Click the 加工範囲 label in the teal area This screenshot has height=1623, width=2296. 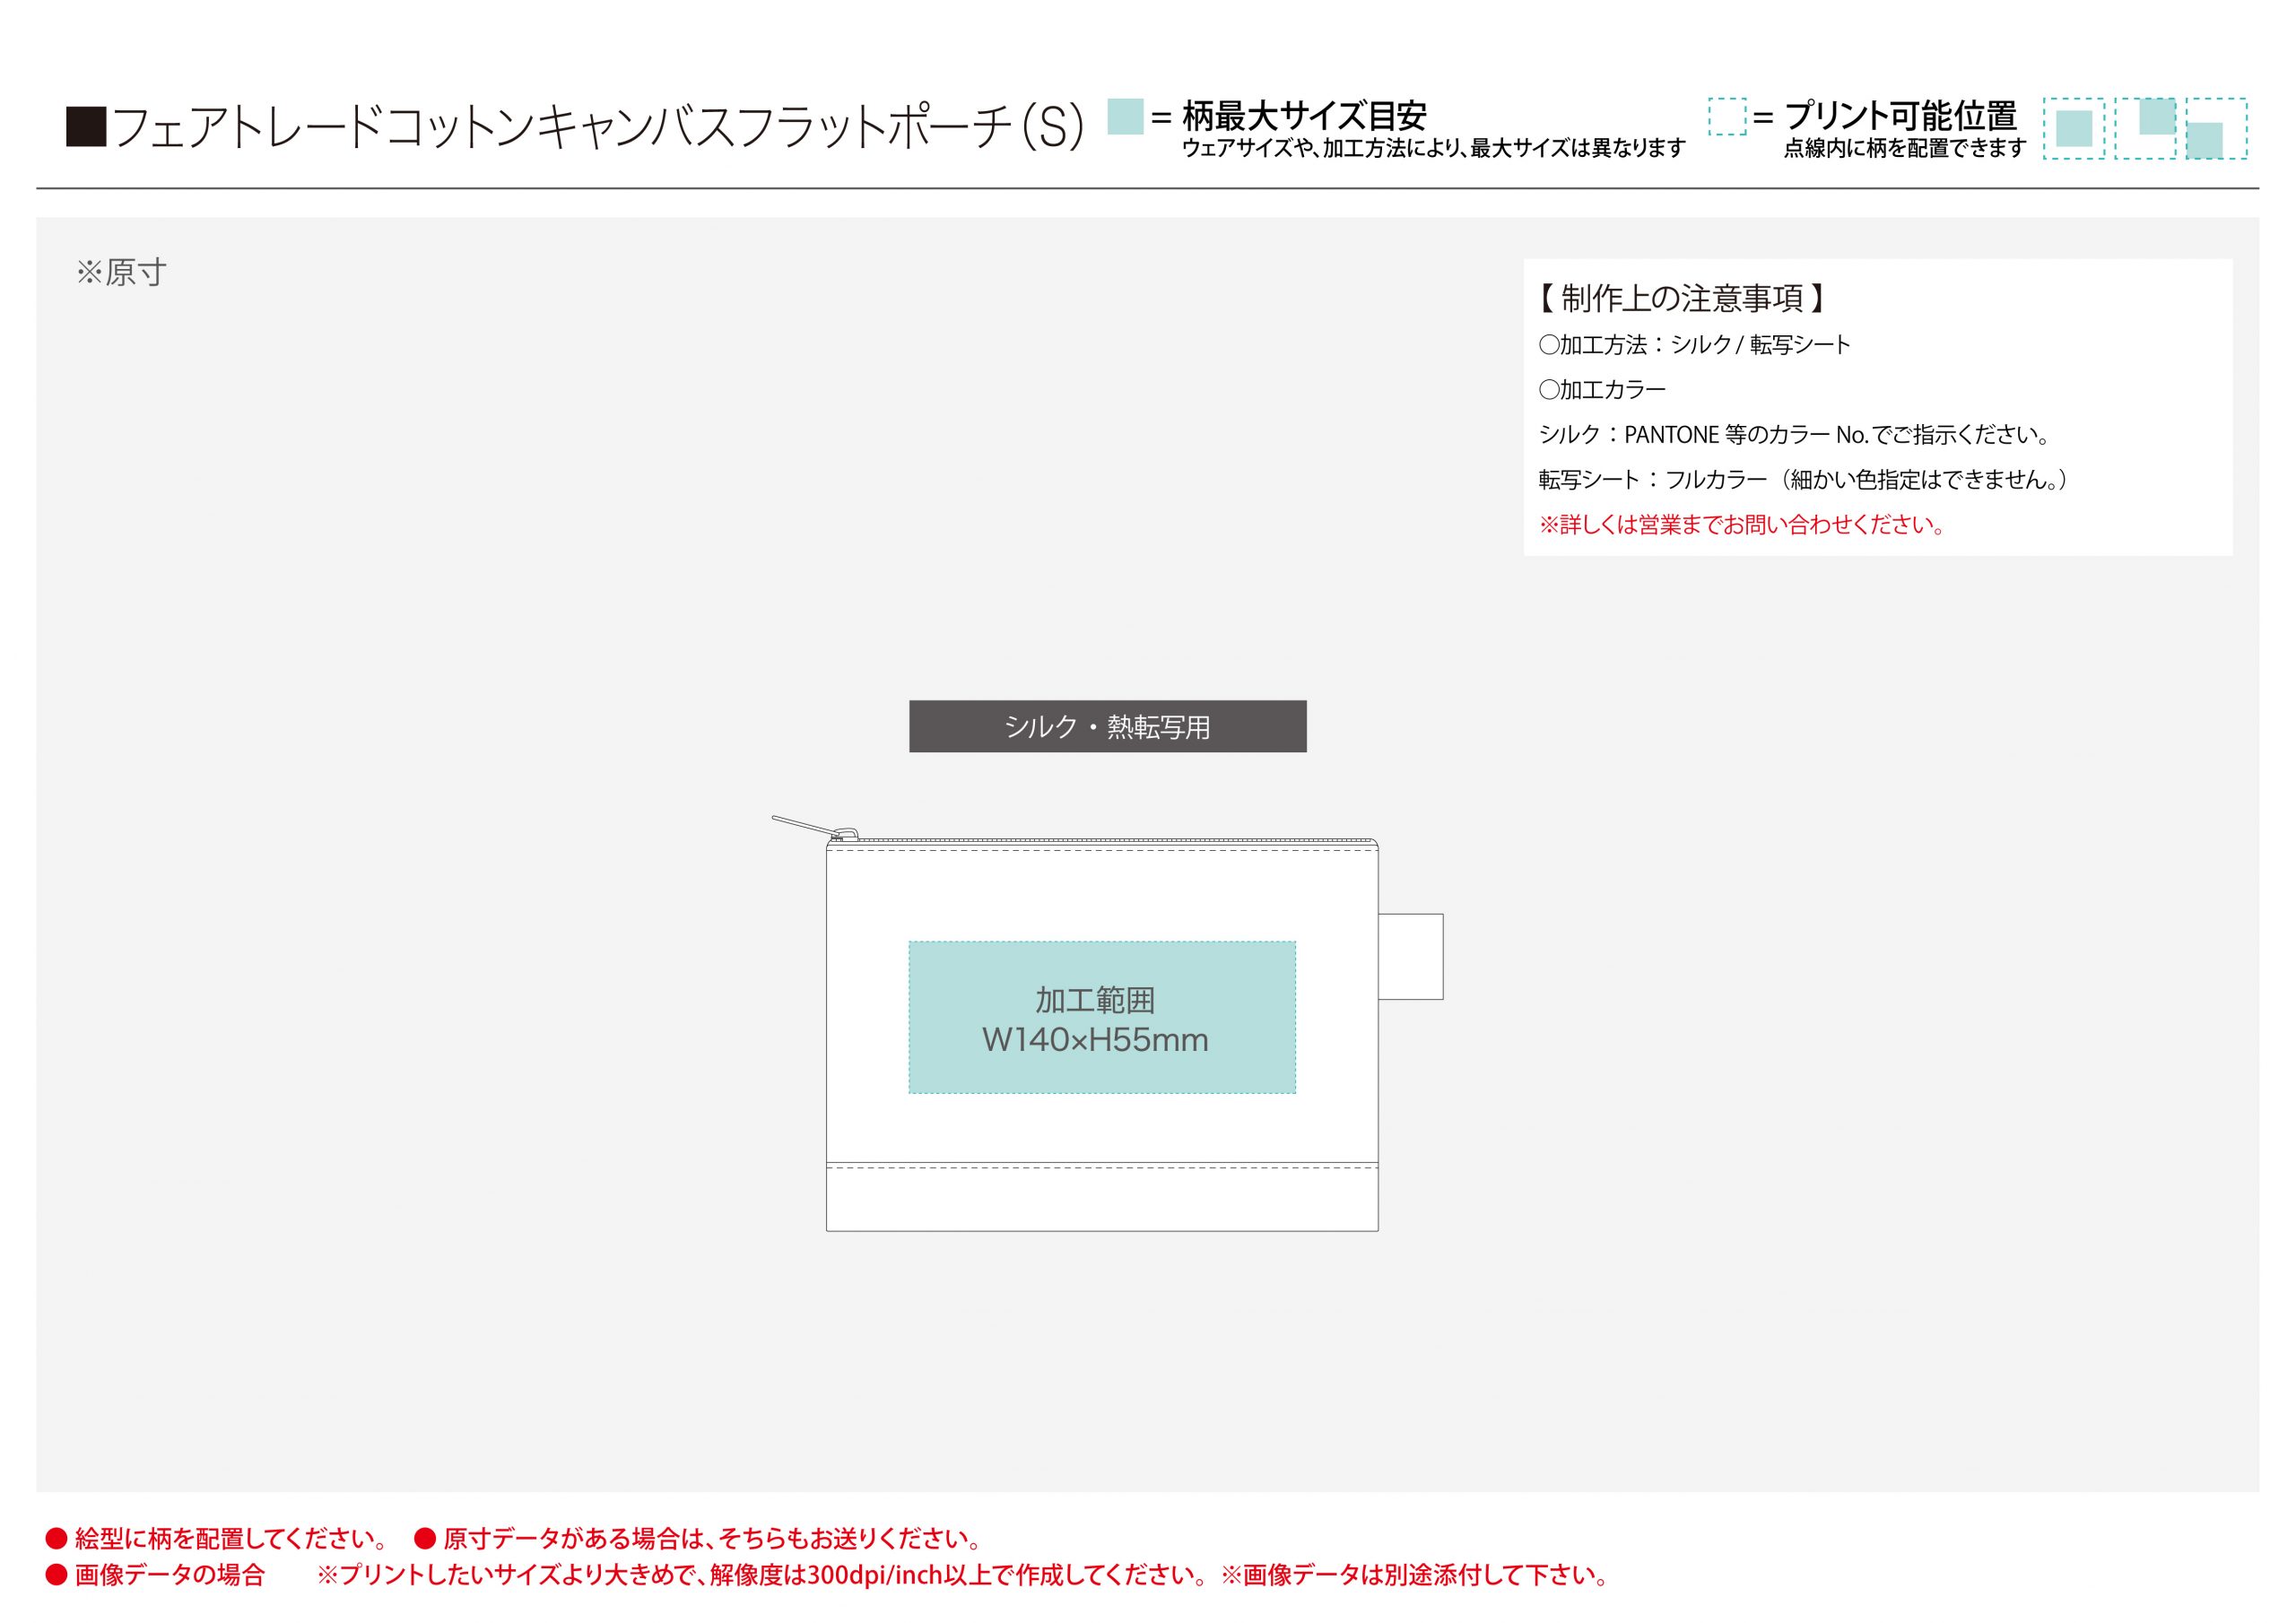(1095, 999)
